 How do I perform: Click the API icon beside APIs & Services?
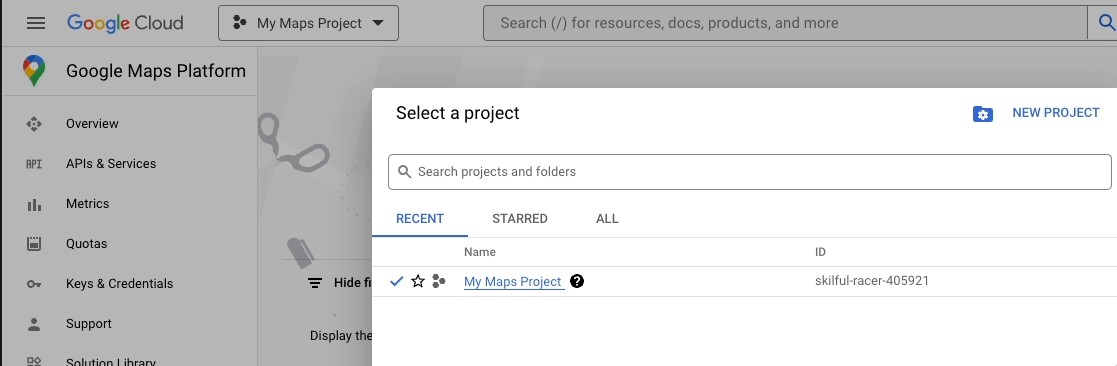coord(34,164)
